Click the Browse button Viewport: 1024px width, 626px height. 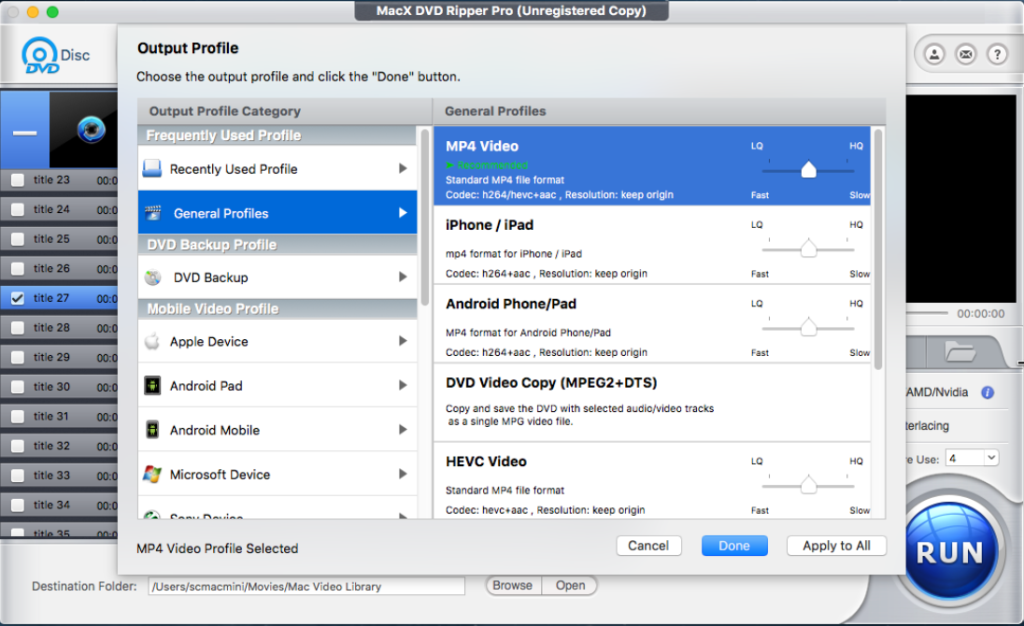coord(513,586)
